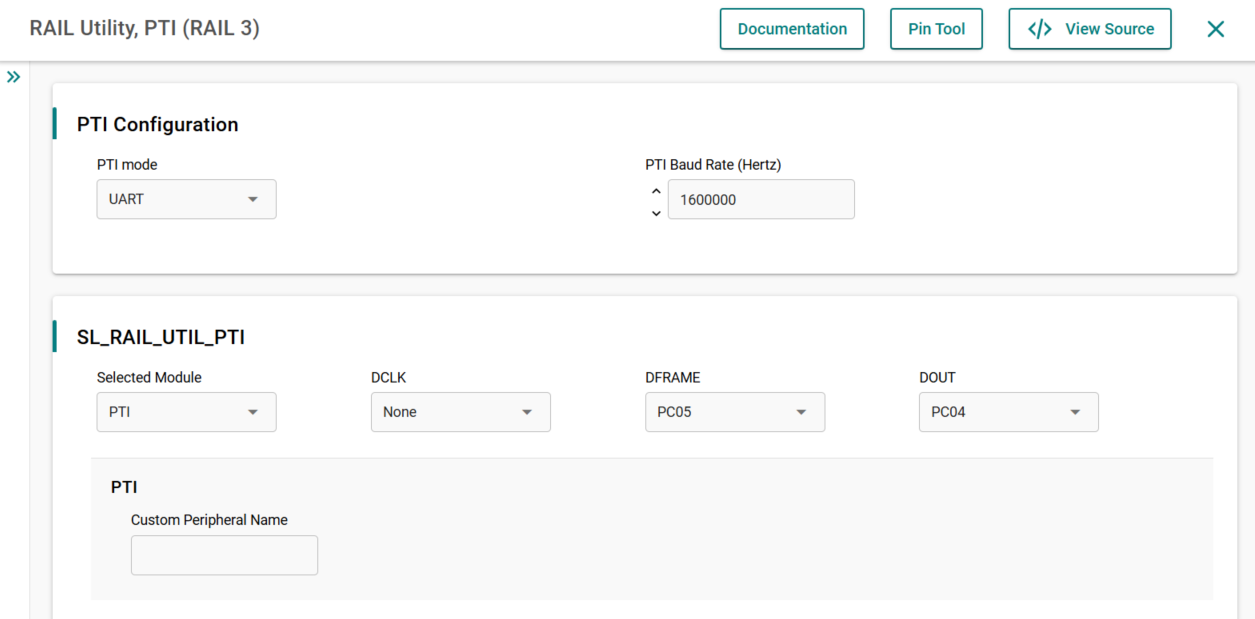Increase PTI Baud Rate with up arrow
The image size is (1255, 619).
(656, 191)
